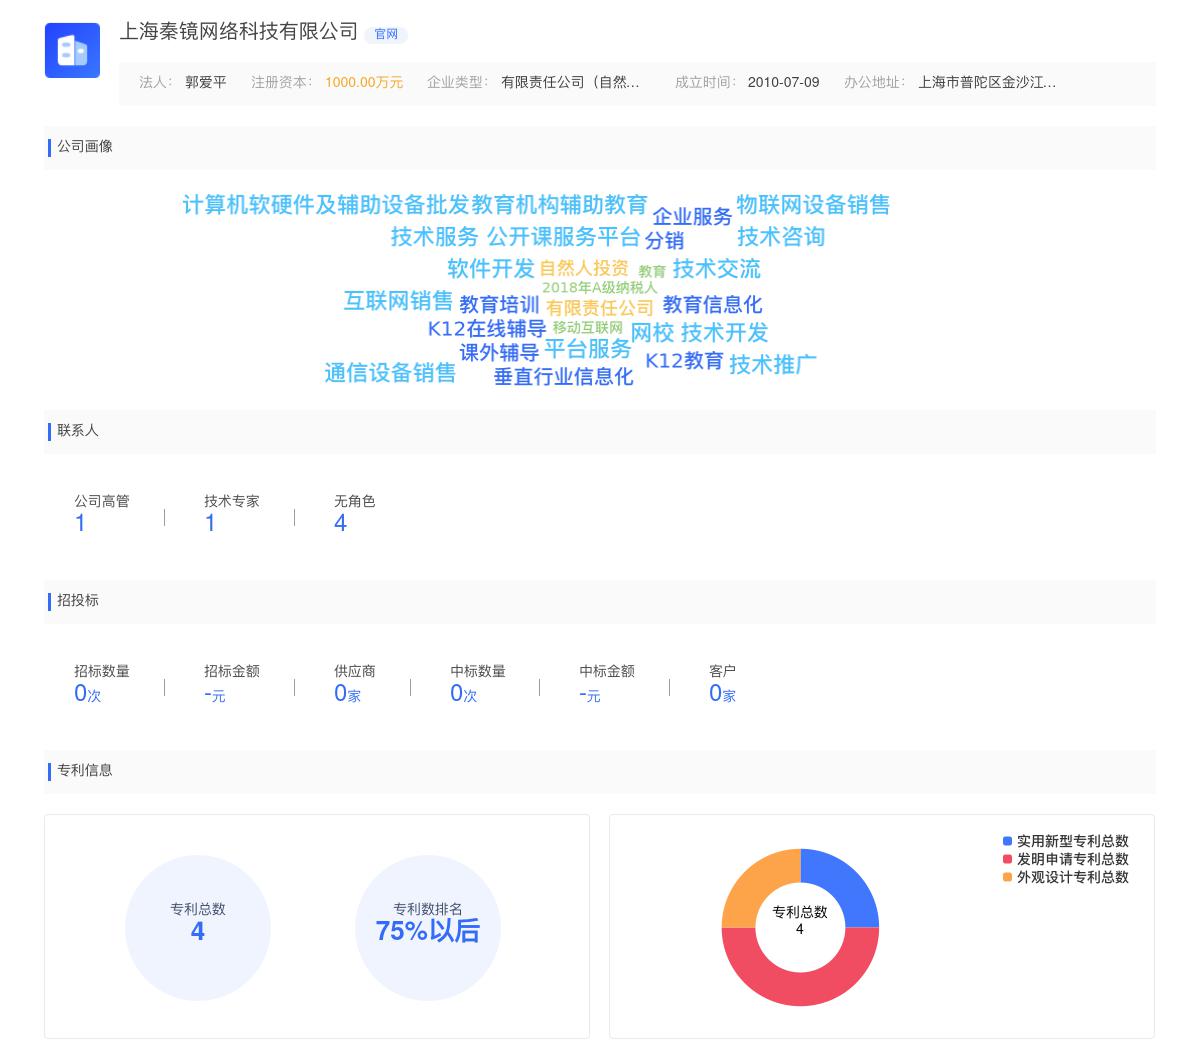Click the 软件开发 tag

pos(491,269)
